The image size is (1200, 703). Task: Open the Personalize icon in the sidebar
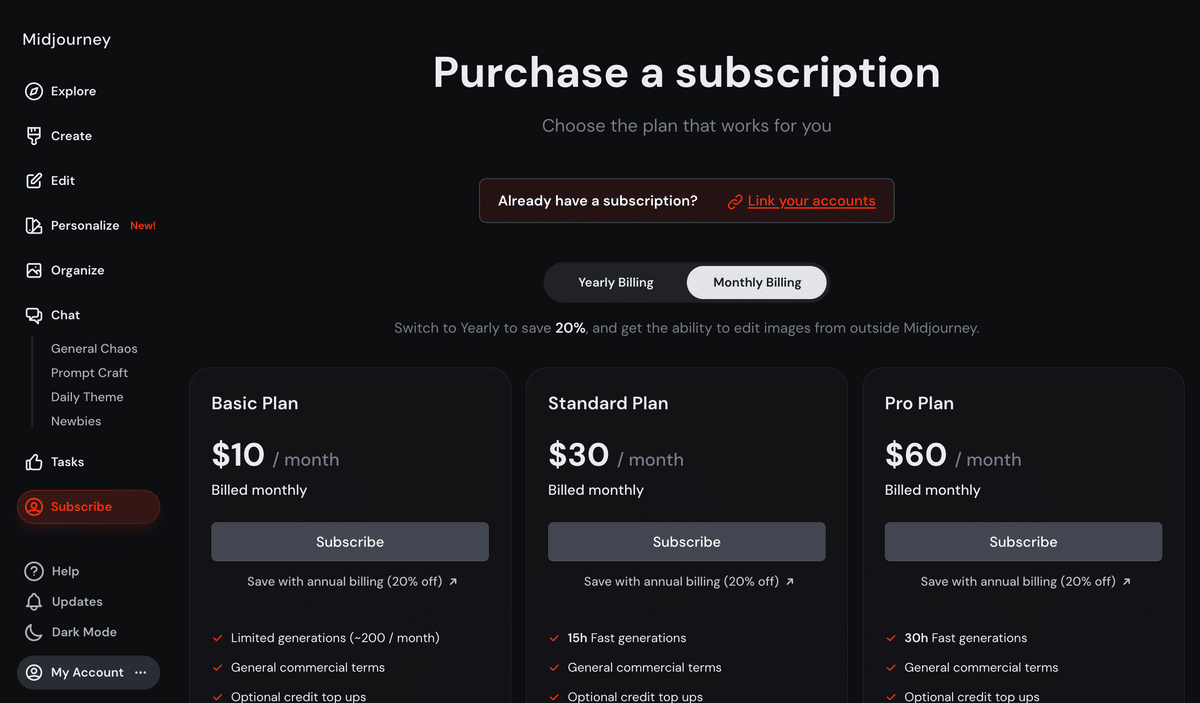click(x=34, y=226)
